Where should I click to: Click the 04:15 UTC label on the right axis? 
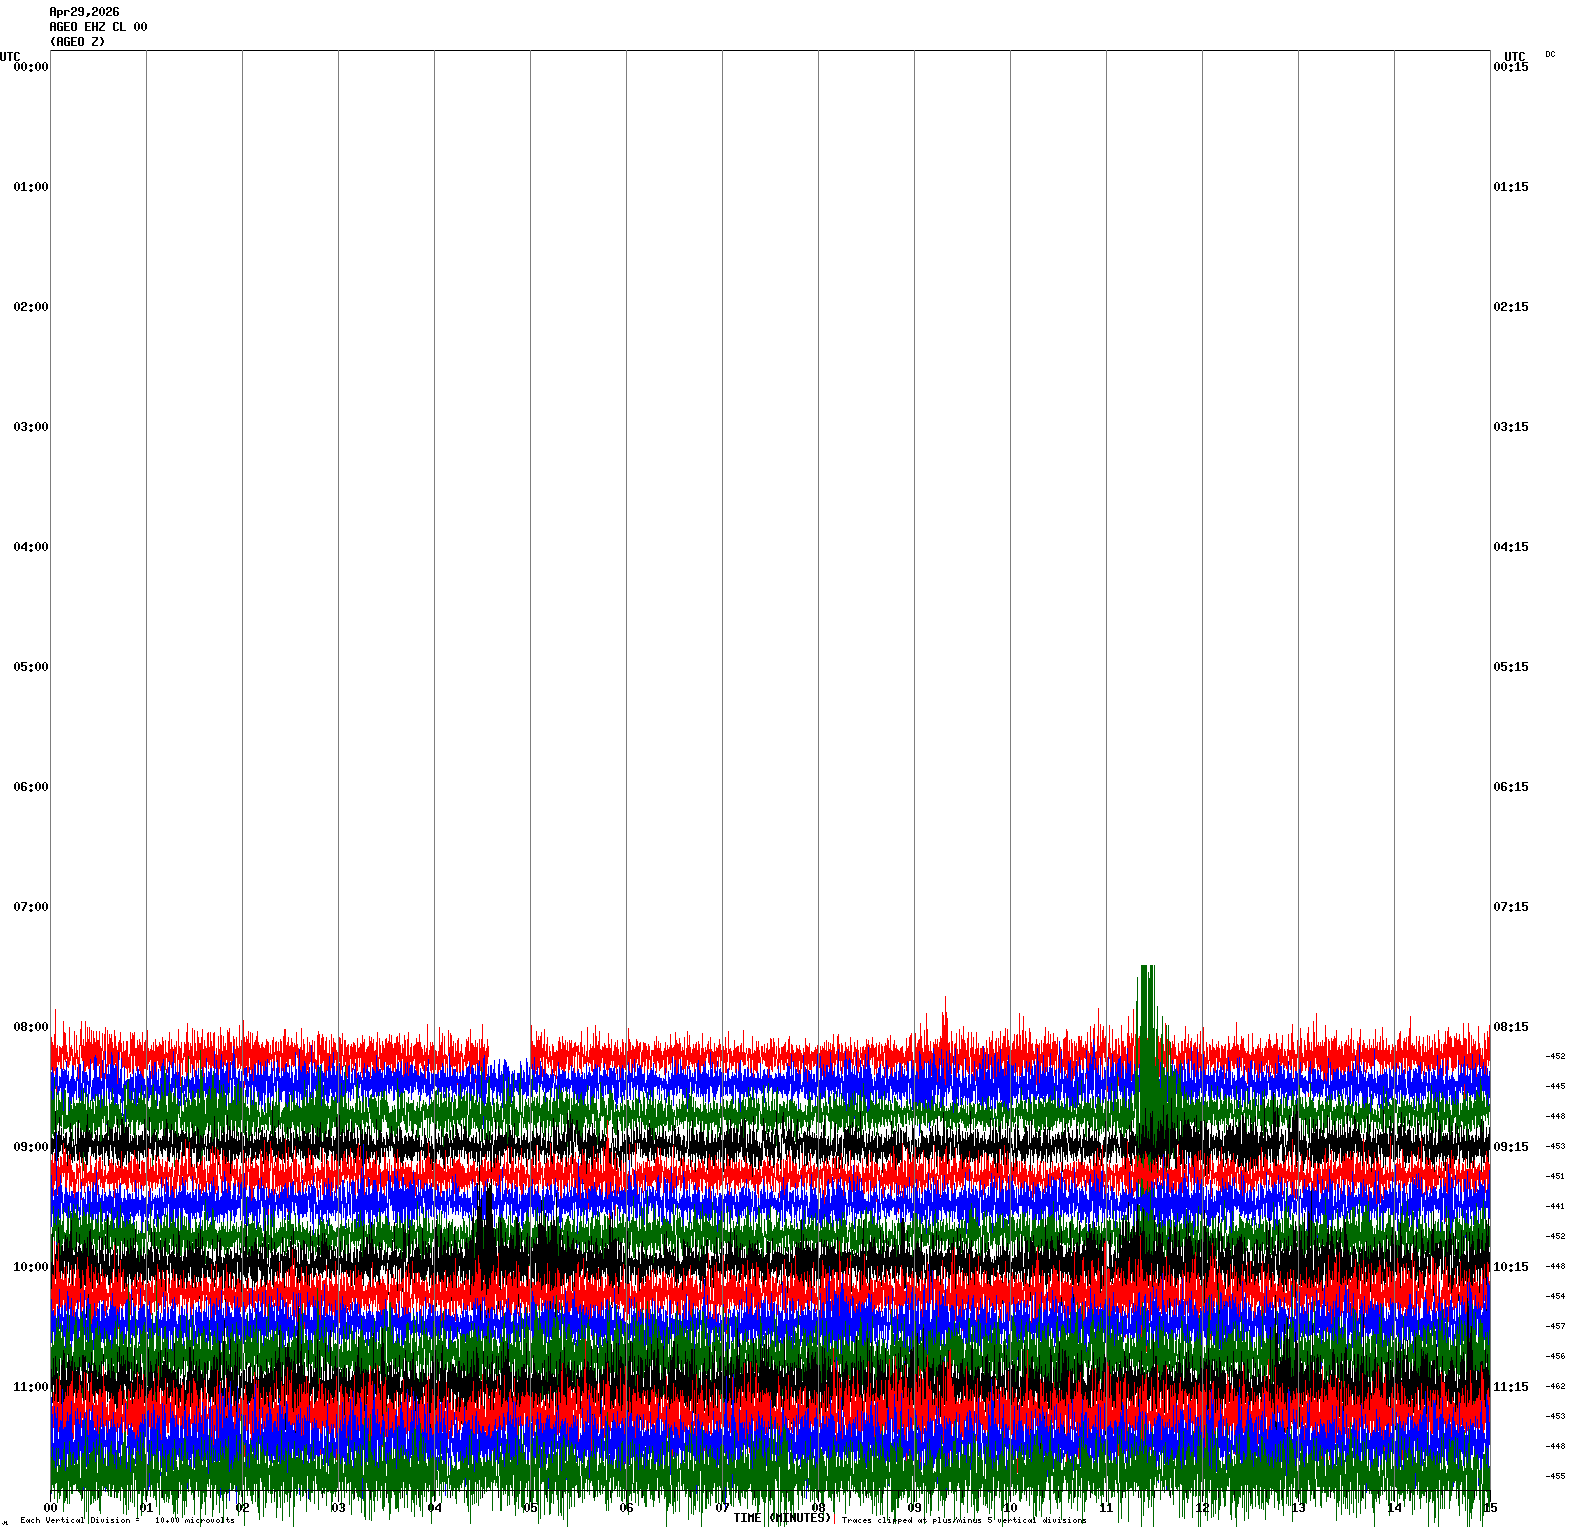tap(1510, 547)
